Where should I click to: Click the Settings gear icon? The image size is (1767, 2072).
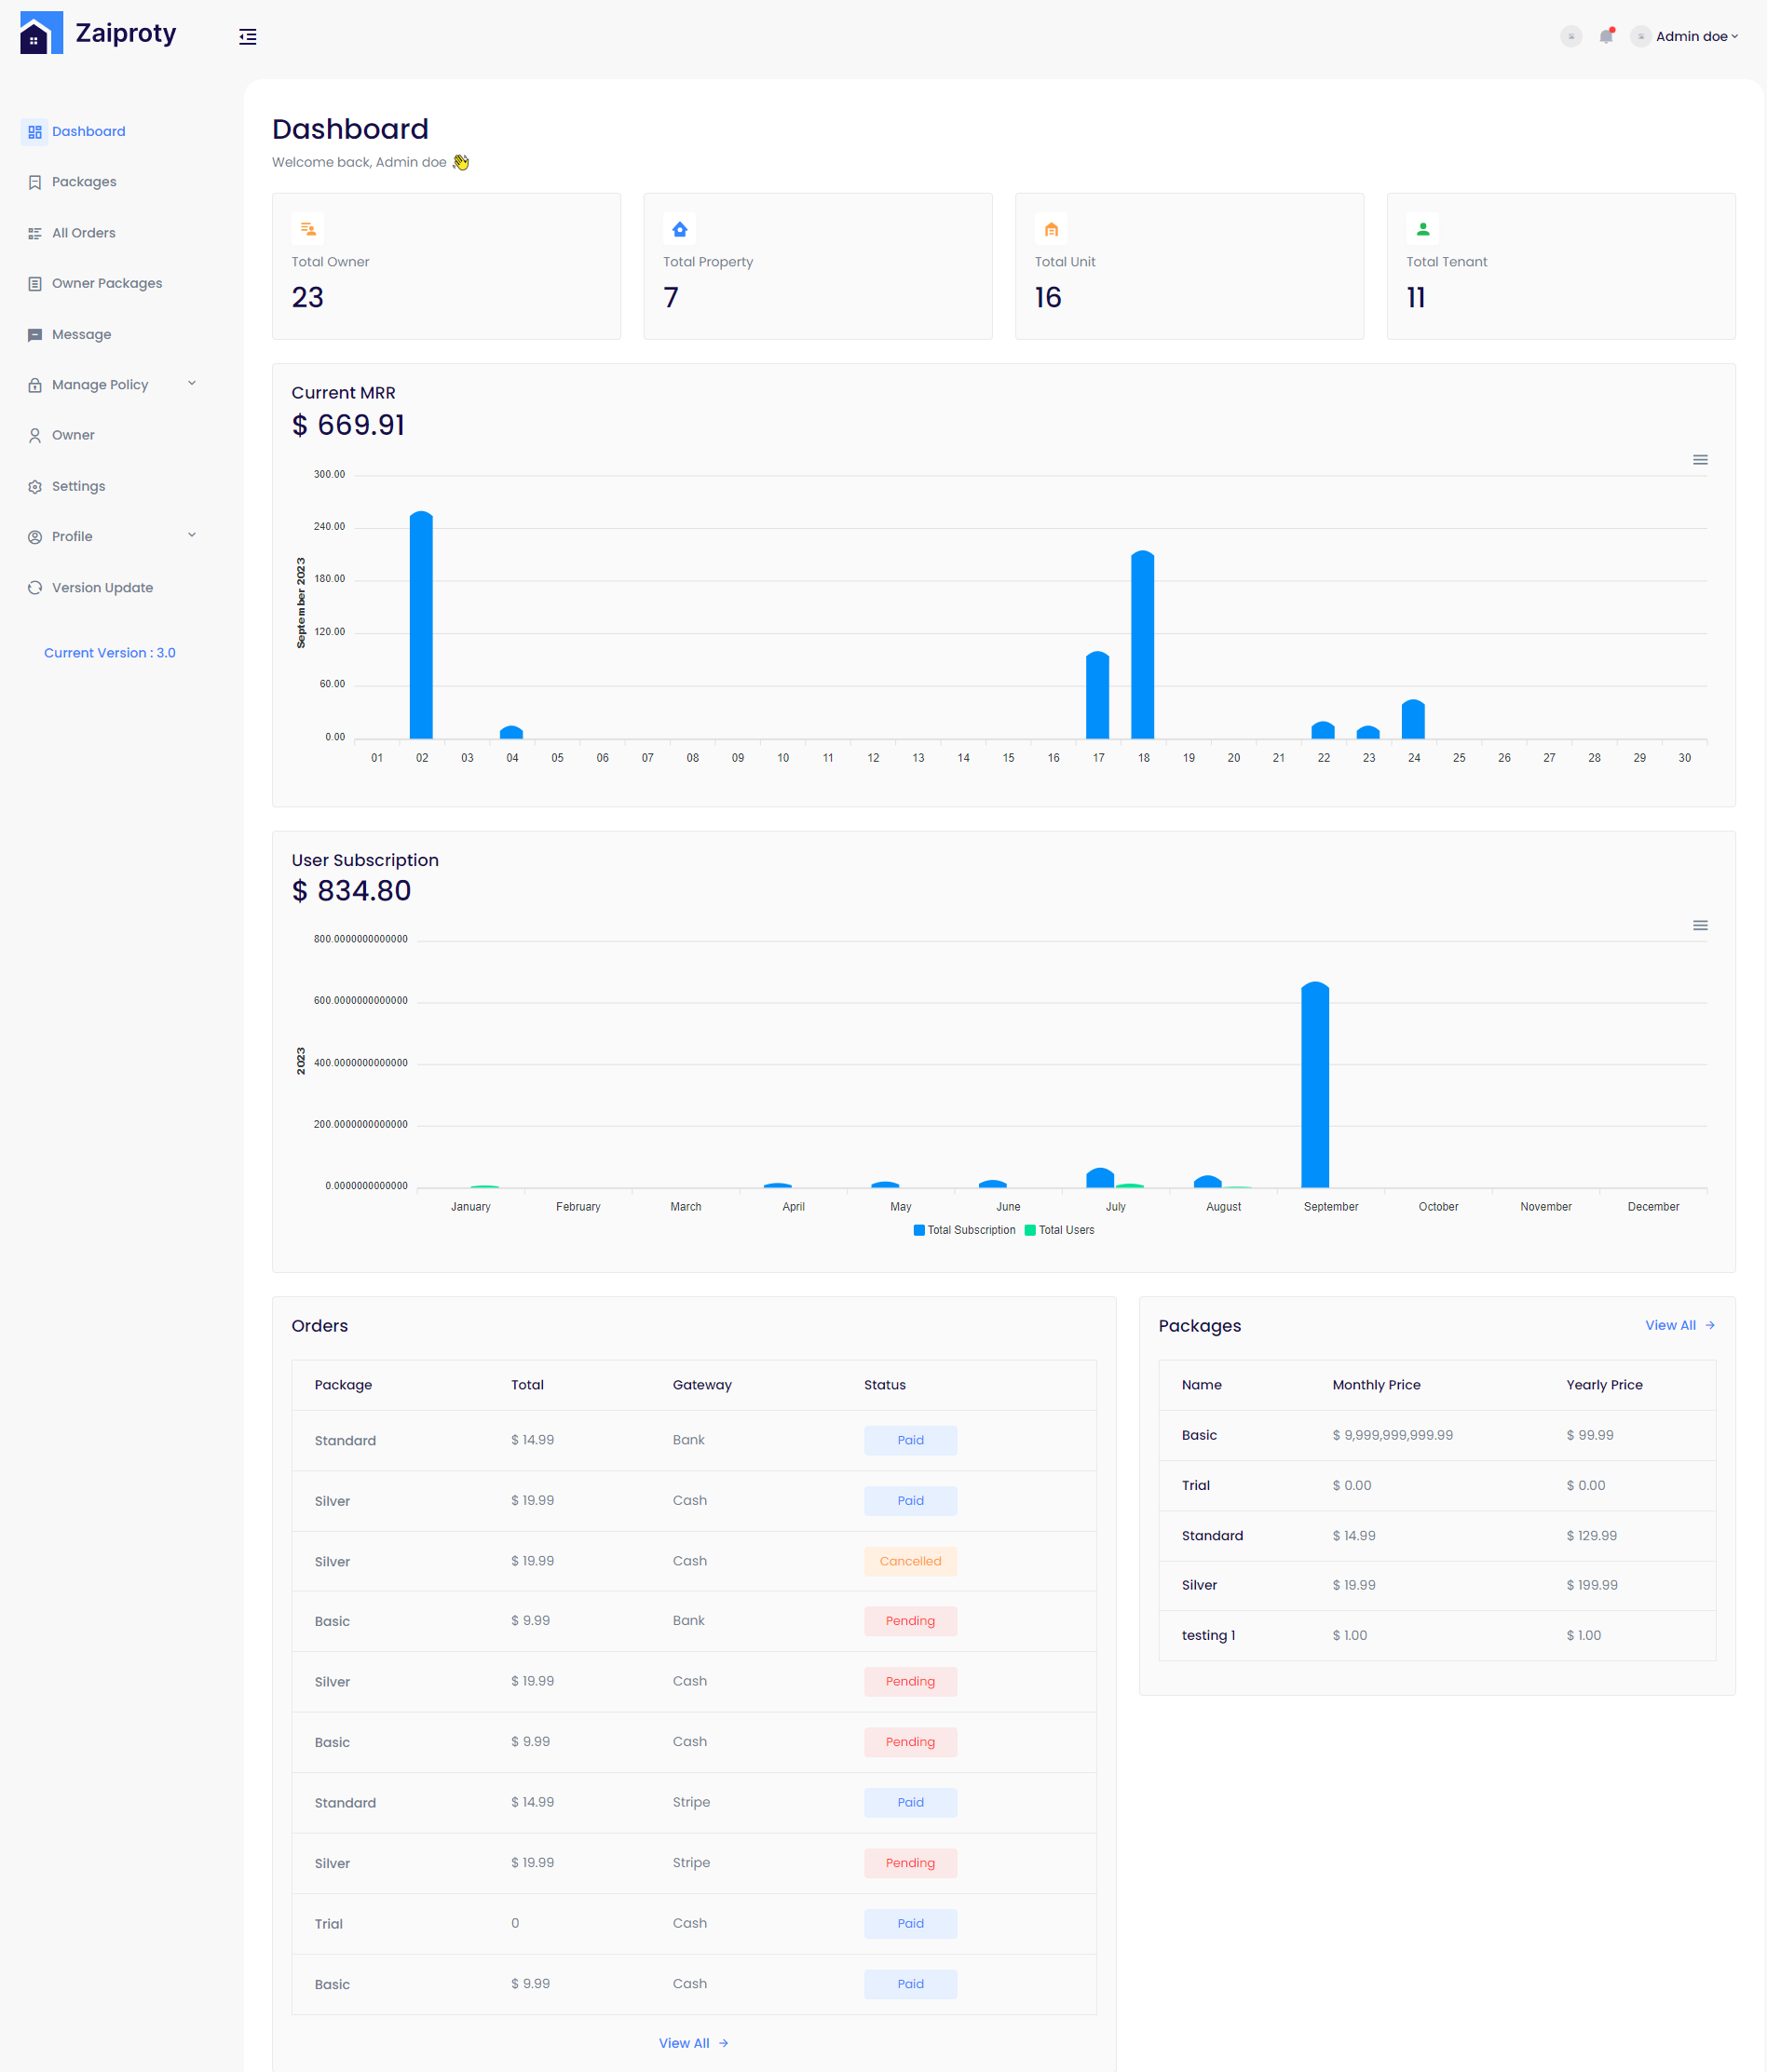tap(35, 487)
